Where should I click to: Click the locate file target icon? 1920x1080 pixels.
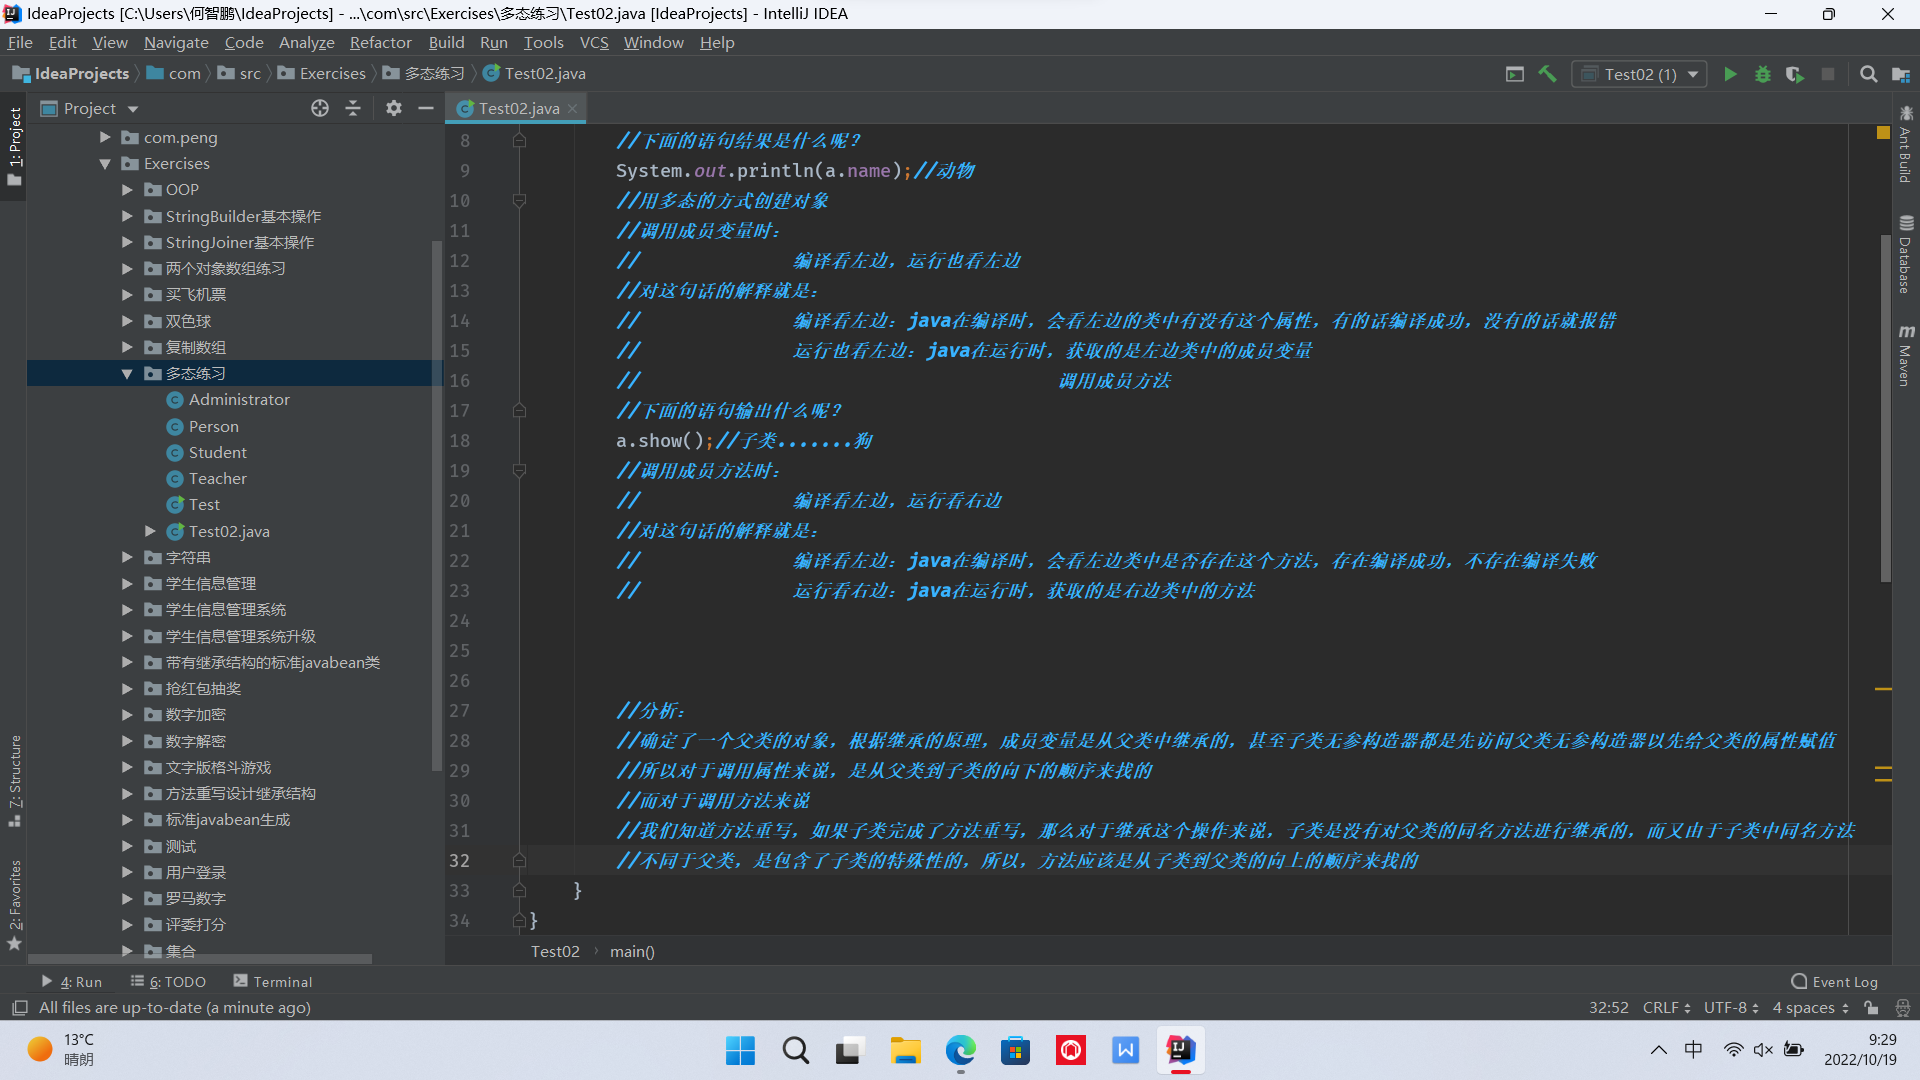pyautogui.click(x=320, y=108)
